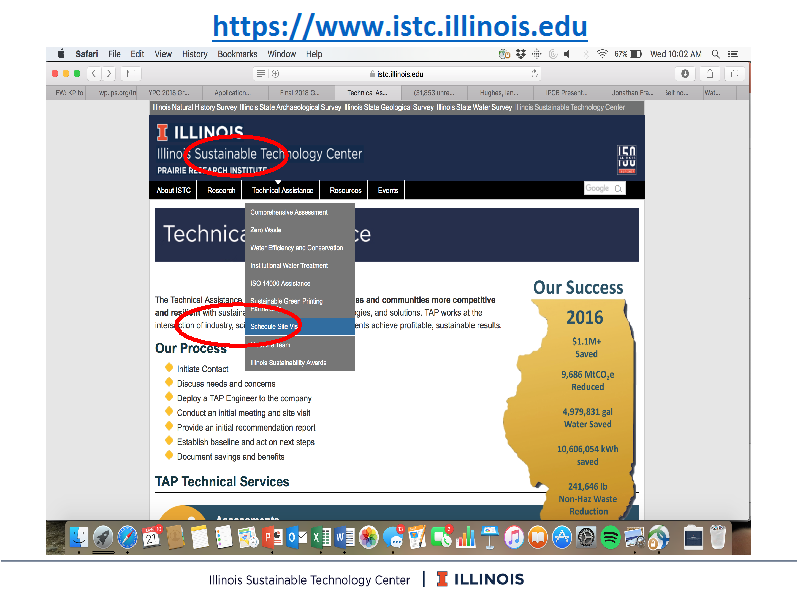The image size is (800, 600).
Task: Open the Illinois State Water Survey link
Action: (x=474, y=107)
